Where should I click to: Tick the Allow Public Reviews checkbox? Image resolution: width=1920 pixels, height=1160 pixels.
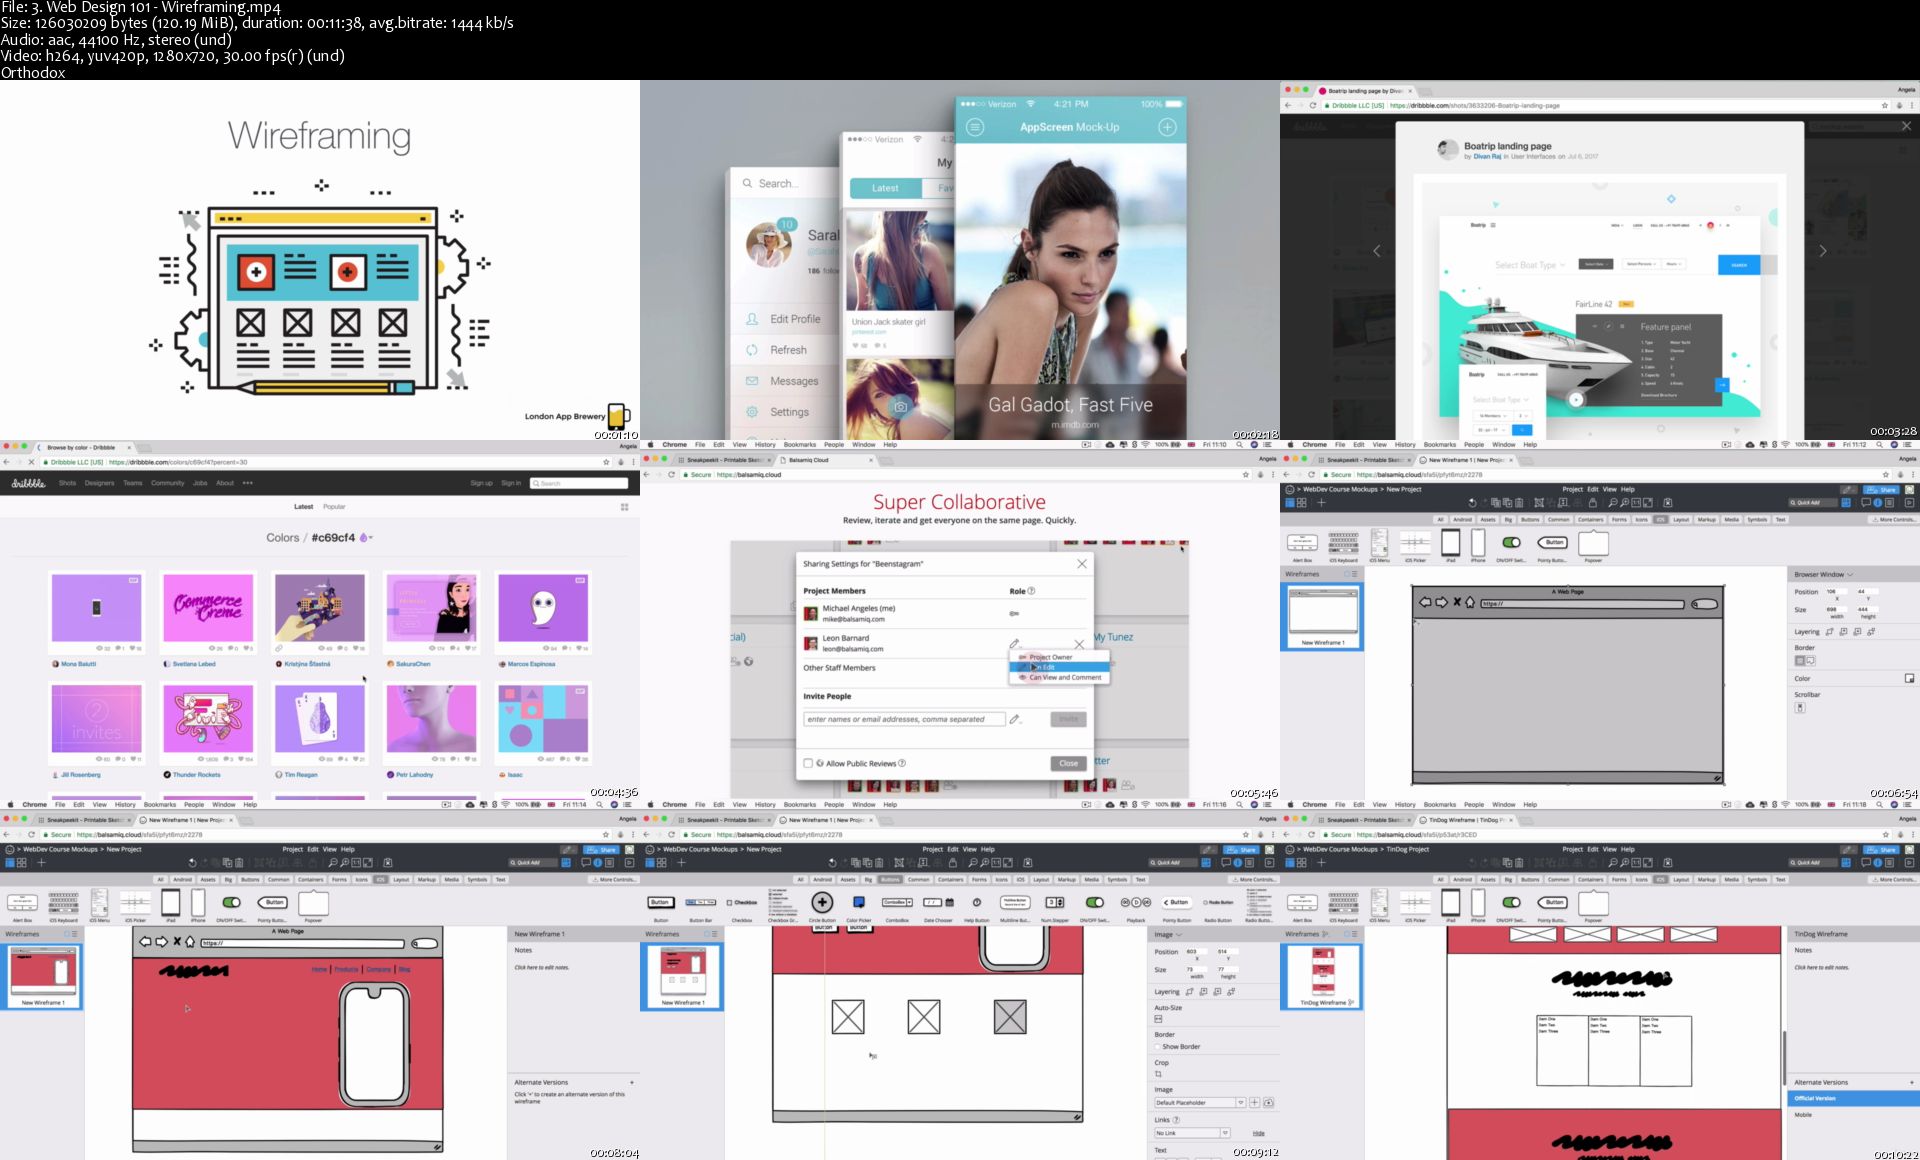(x=808, y=763)
